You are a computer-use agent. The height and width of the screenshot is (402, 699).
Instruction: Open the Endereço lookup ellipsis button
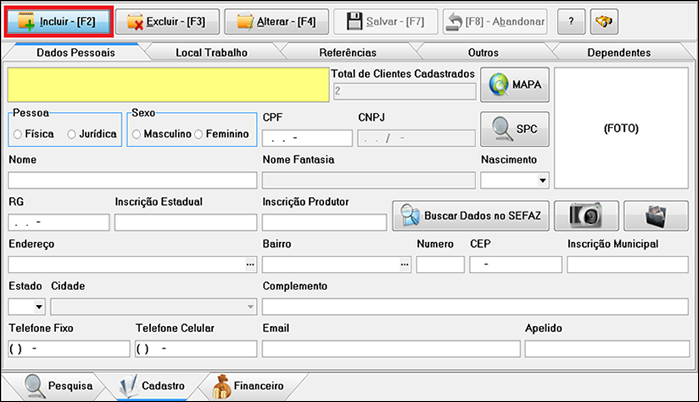click(x=249, y=264)
